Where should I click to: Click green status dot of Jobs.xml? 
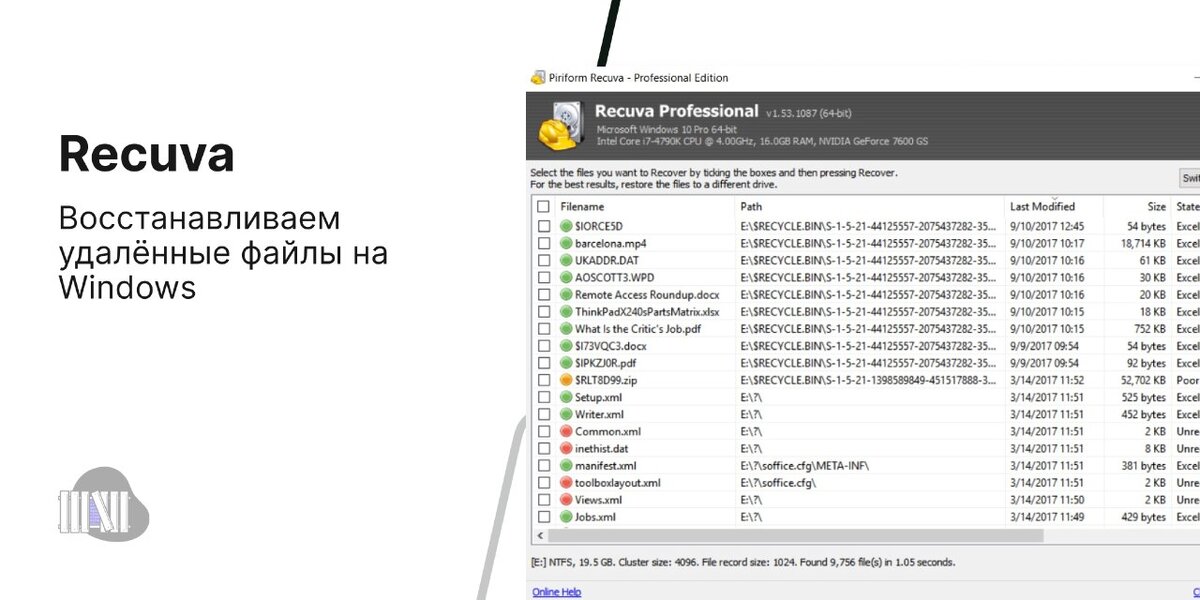click(x=566, y=517)
